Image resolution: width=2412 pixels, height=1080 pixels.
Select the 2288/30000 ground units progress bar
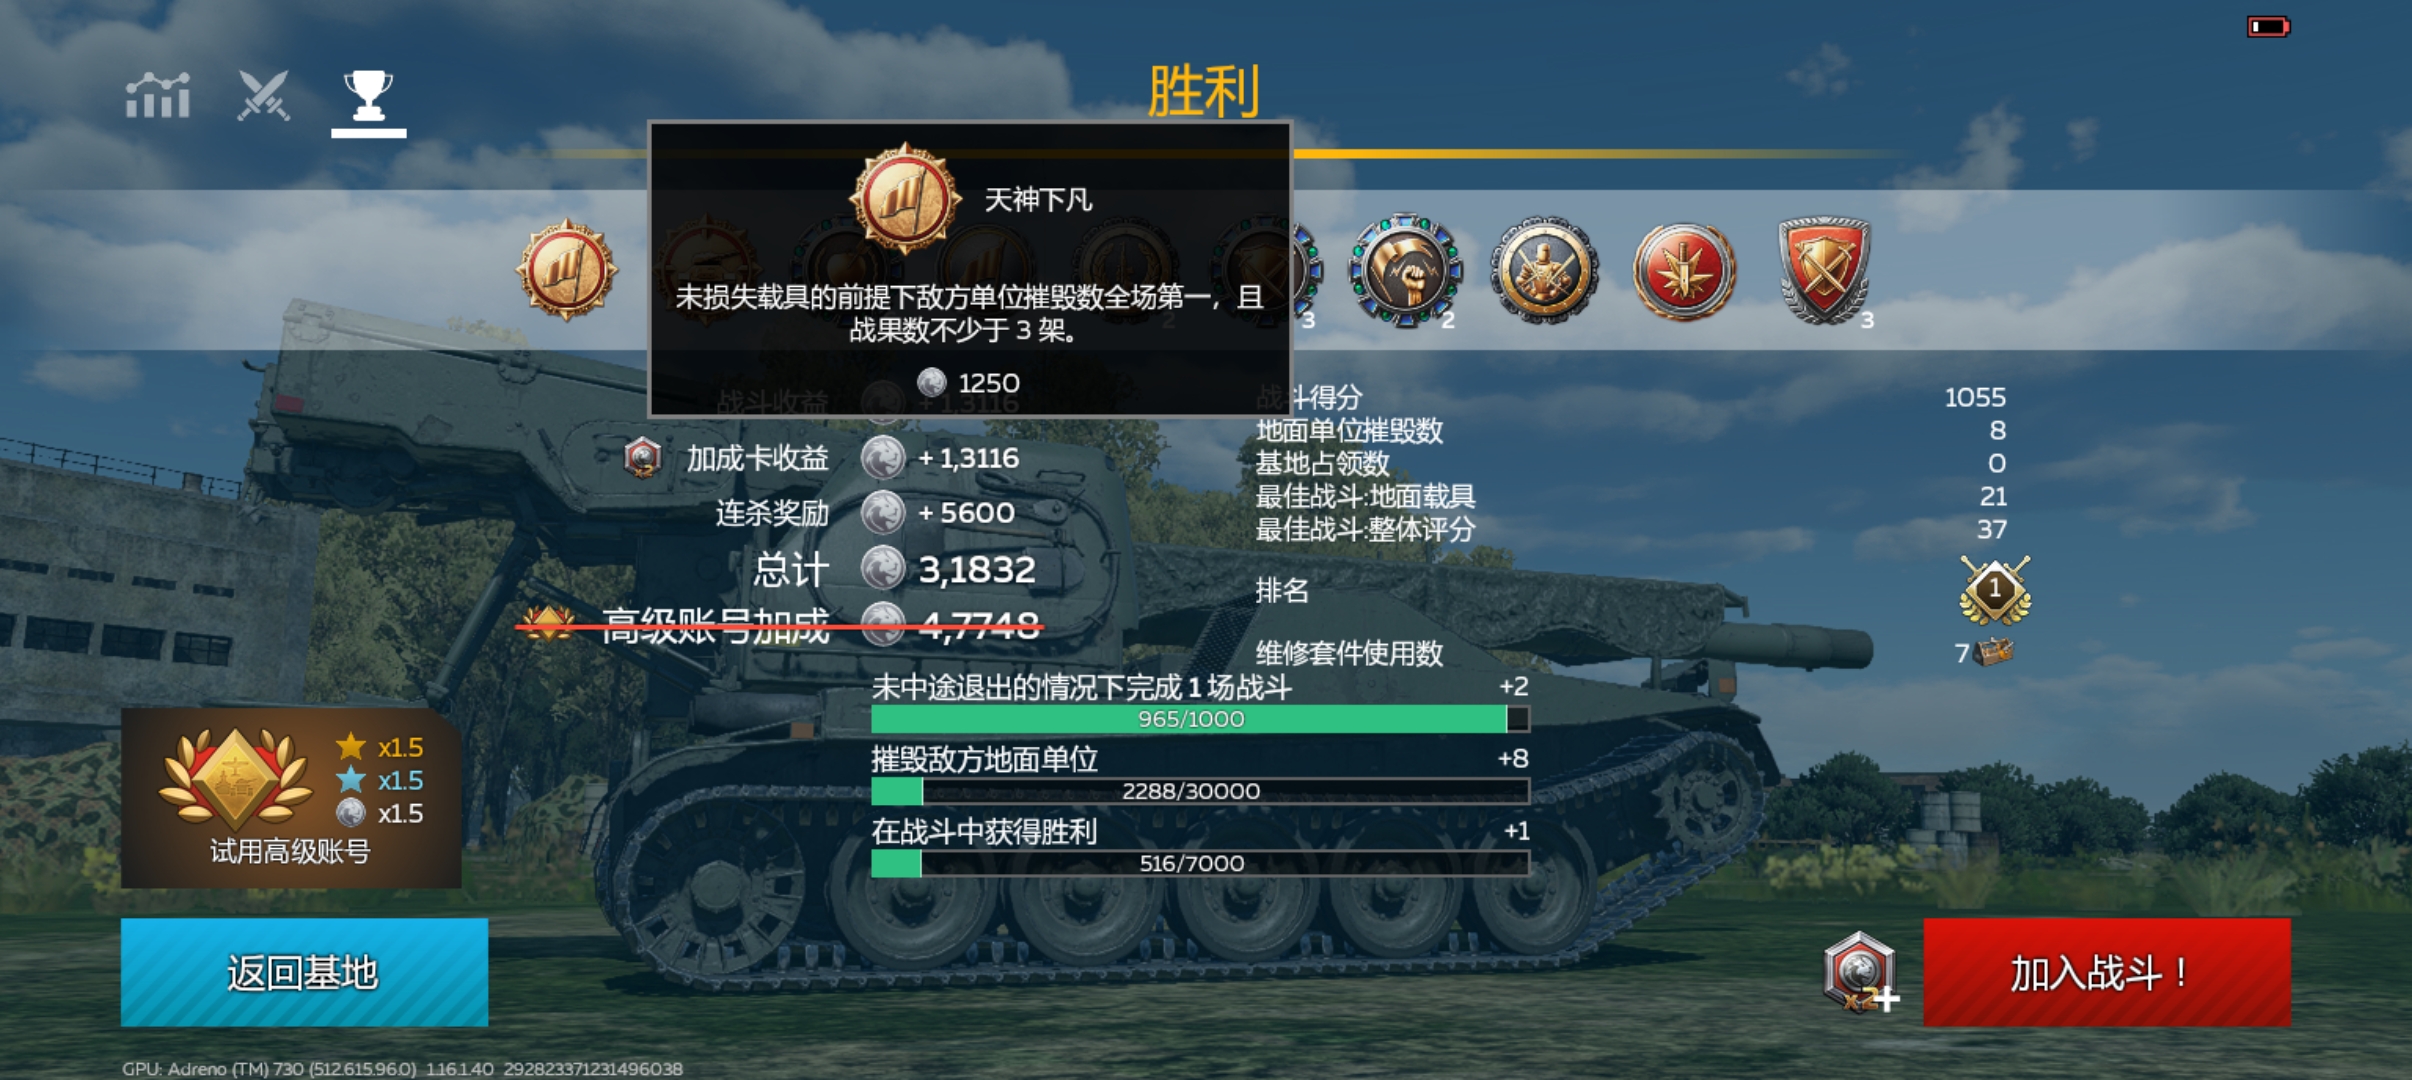point(1200,791)
